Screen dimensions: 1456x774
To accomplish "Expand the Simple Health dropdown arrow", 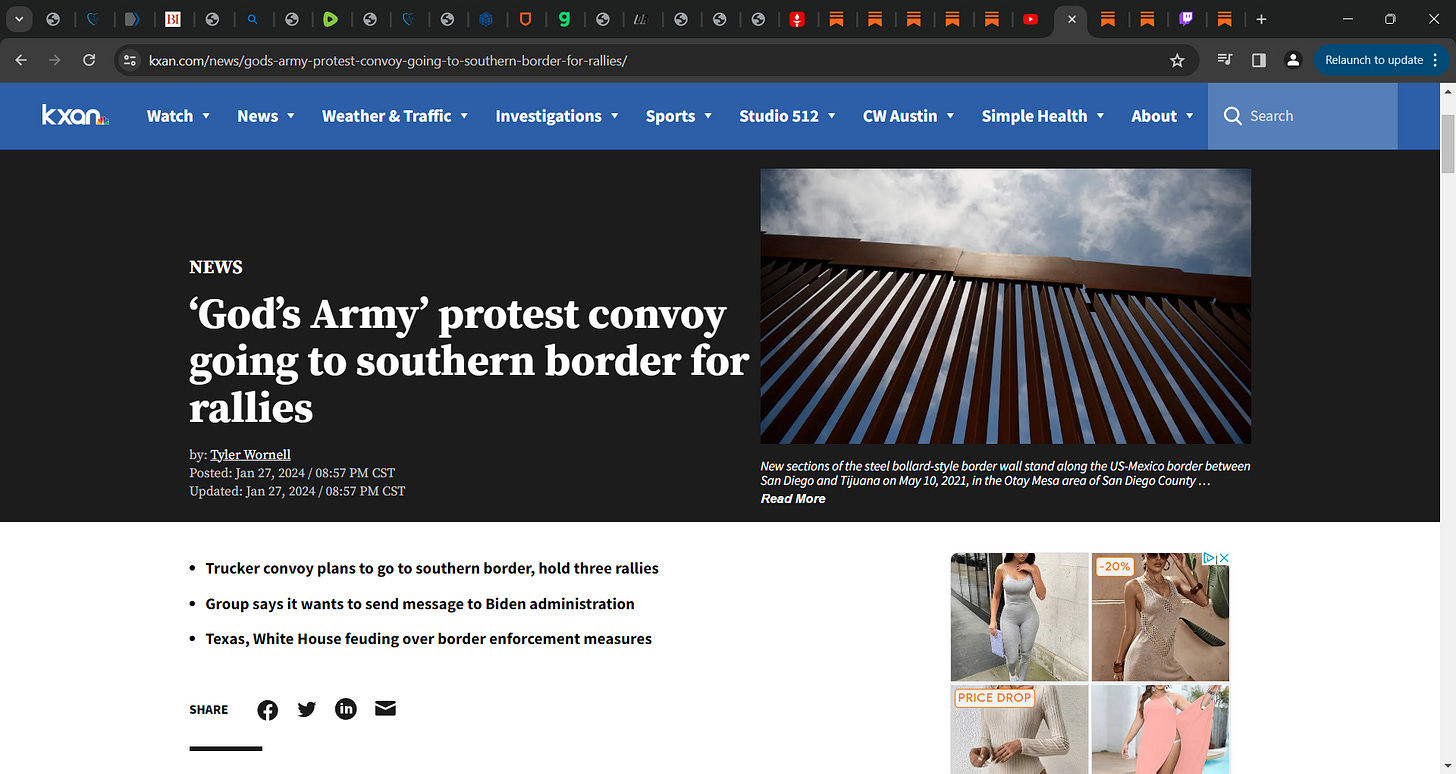I will (x=1100, y=116).
